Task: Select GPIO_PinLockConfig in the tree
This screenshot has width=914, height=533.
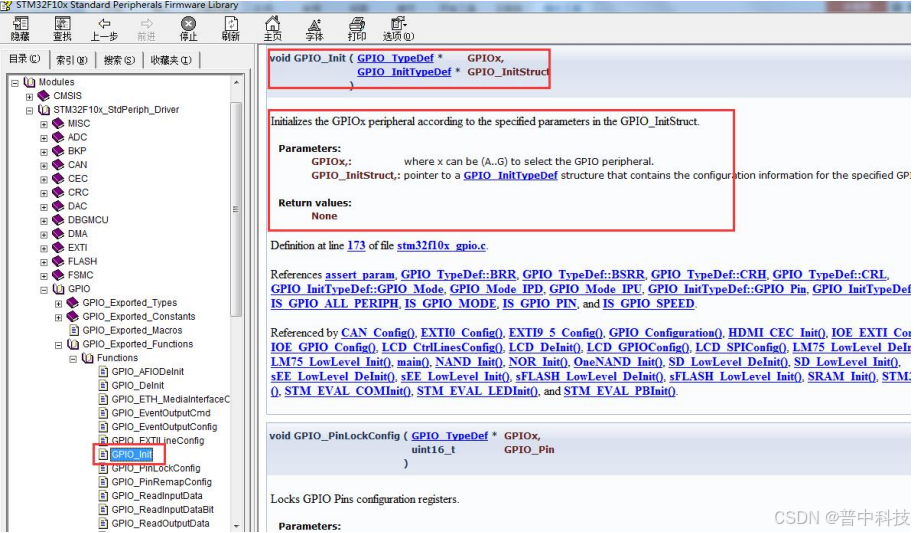Action: [156, 468]
